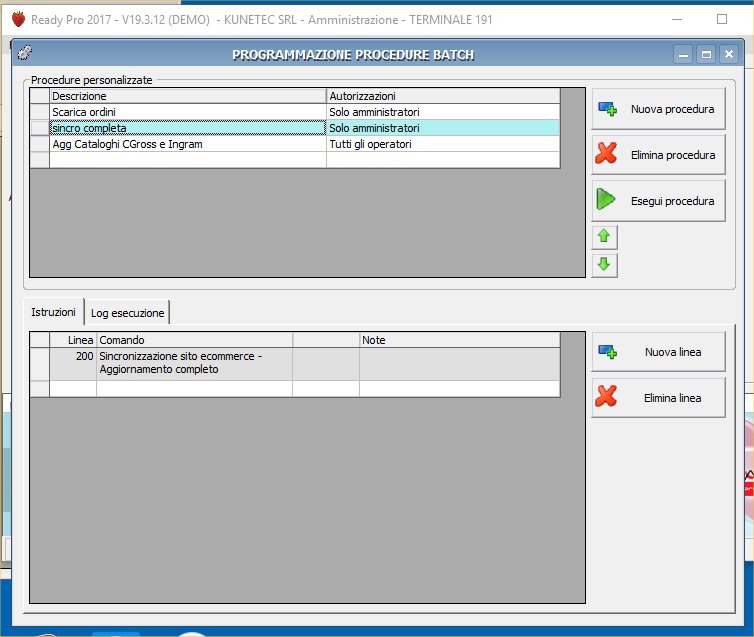Click row selector of Scarica ordini
Screen dimensions: 754x637
[x=40, y=112]
